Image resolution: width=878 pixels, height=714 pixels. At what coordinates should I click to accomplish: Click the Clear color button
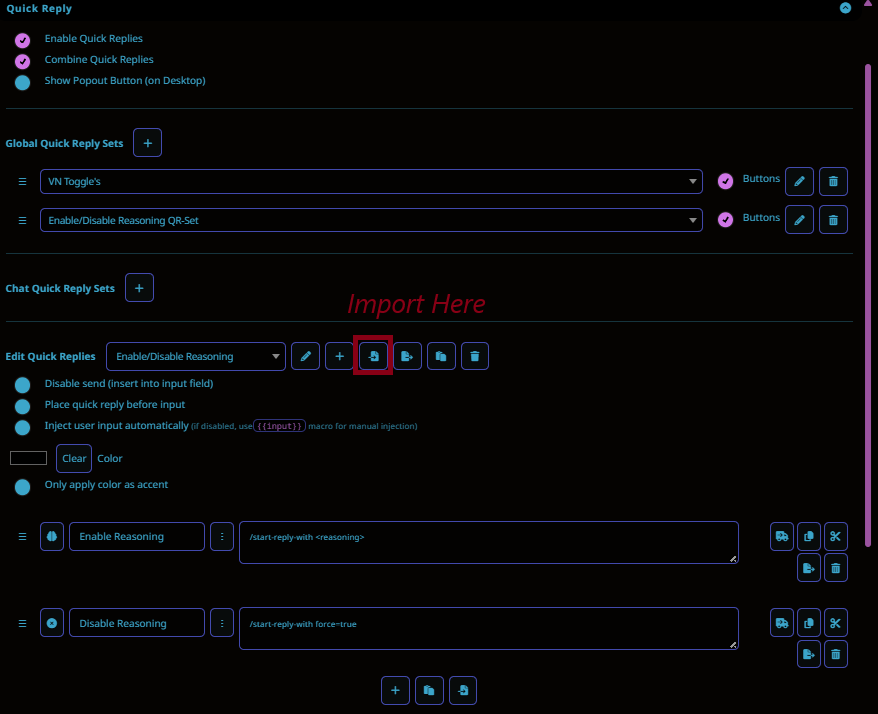pyautogui.click(x=74, y=459)
